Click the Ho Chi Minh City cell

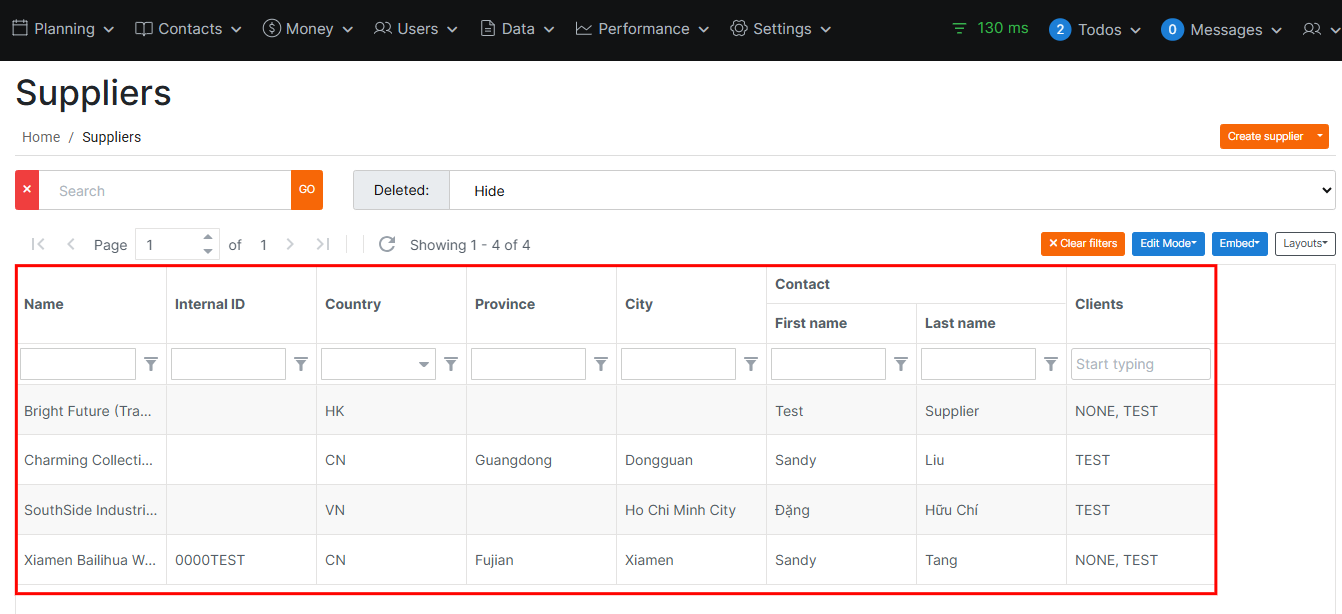click(691, 510)
